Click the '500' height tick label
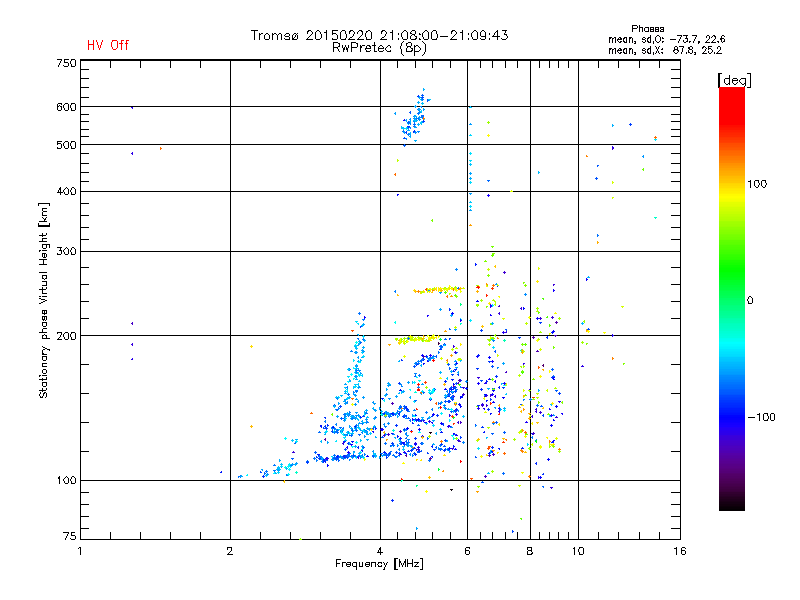 (66, 145)
